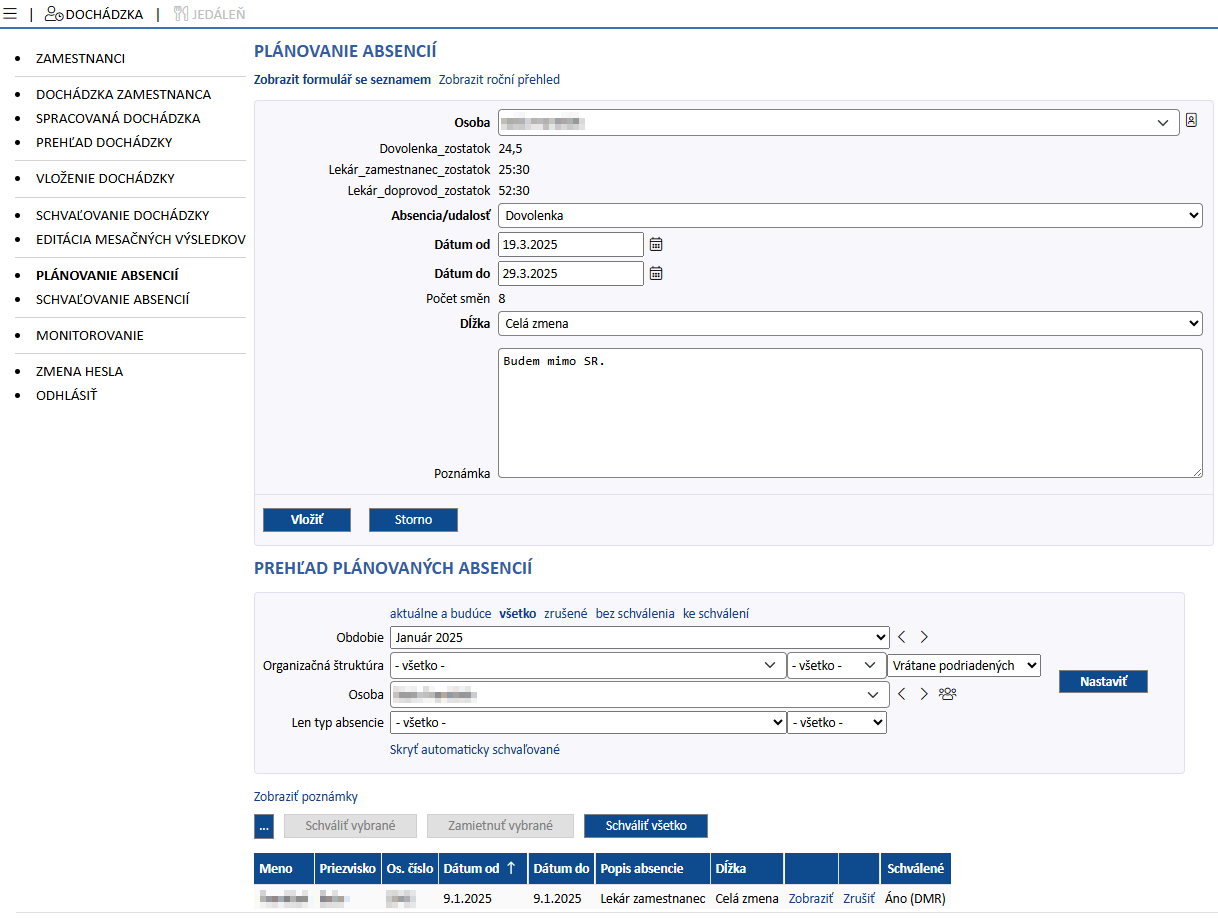Select aktuálne a budúce filter
Screen dimensions: 1218x918
(441, 614)
